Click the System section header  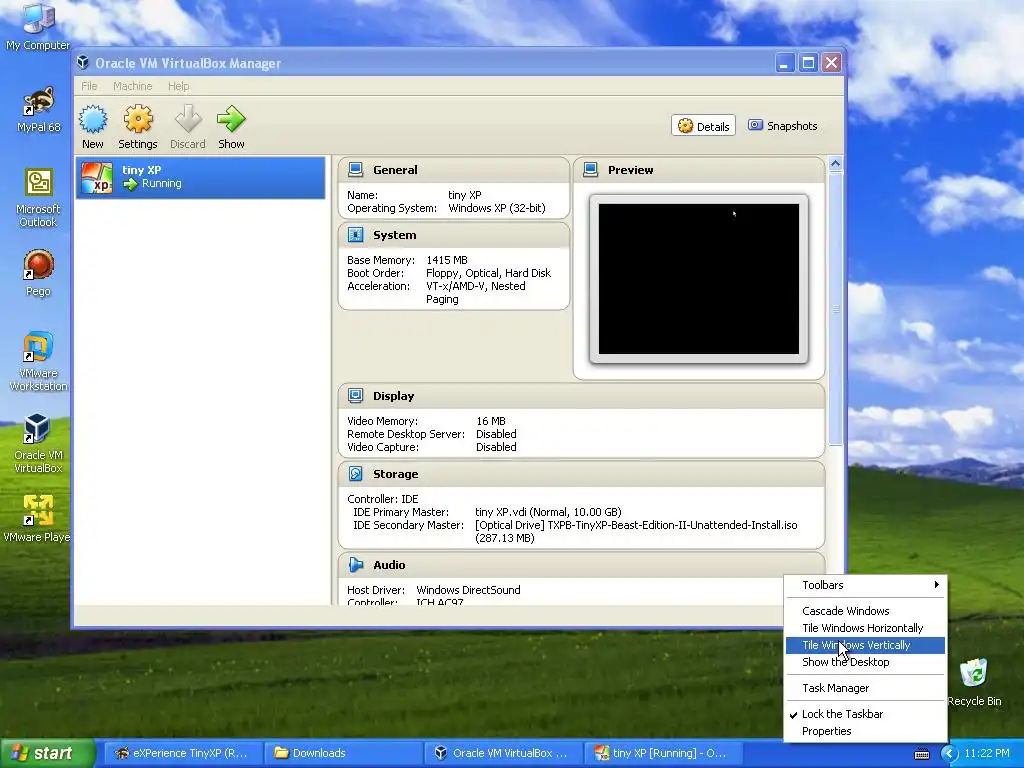tap(454, 235)
